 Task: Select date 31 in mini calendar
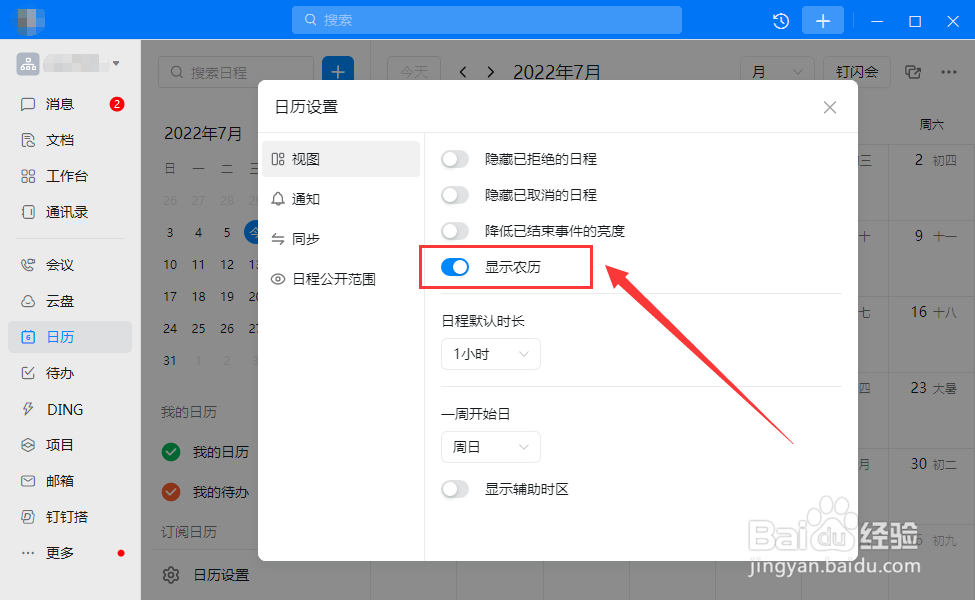click(170, 361)
